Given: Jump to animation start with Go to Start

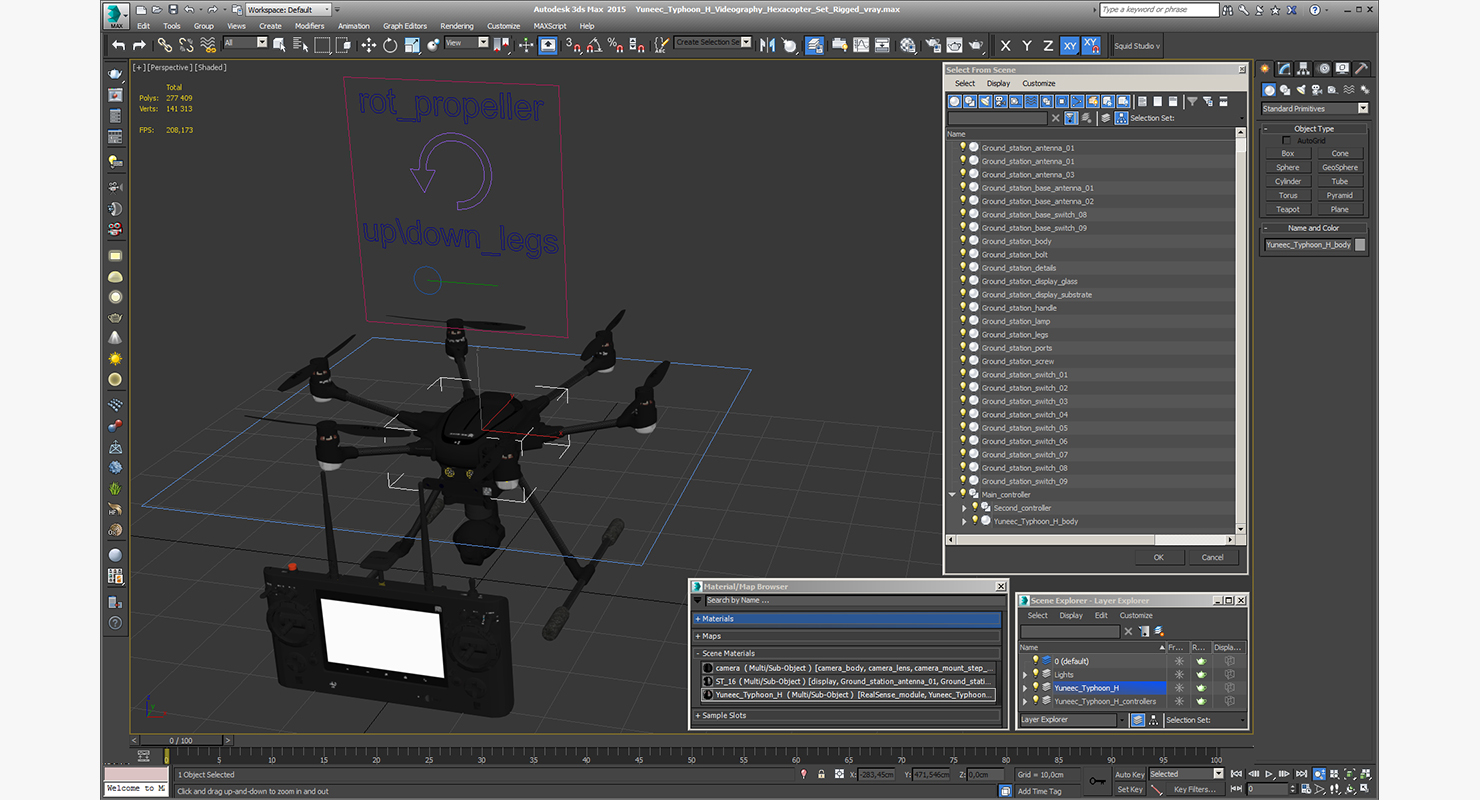Looking at the screenshot, I should point(1237,774).
